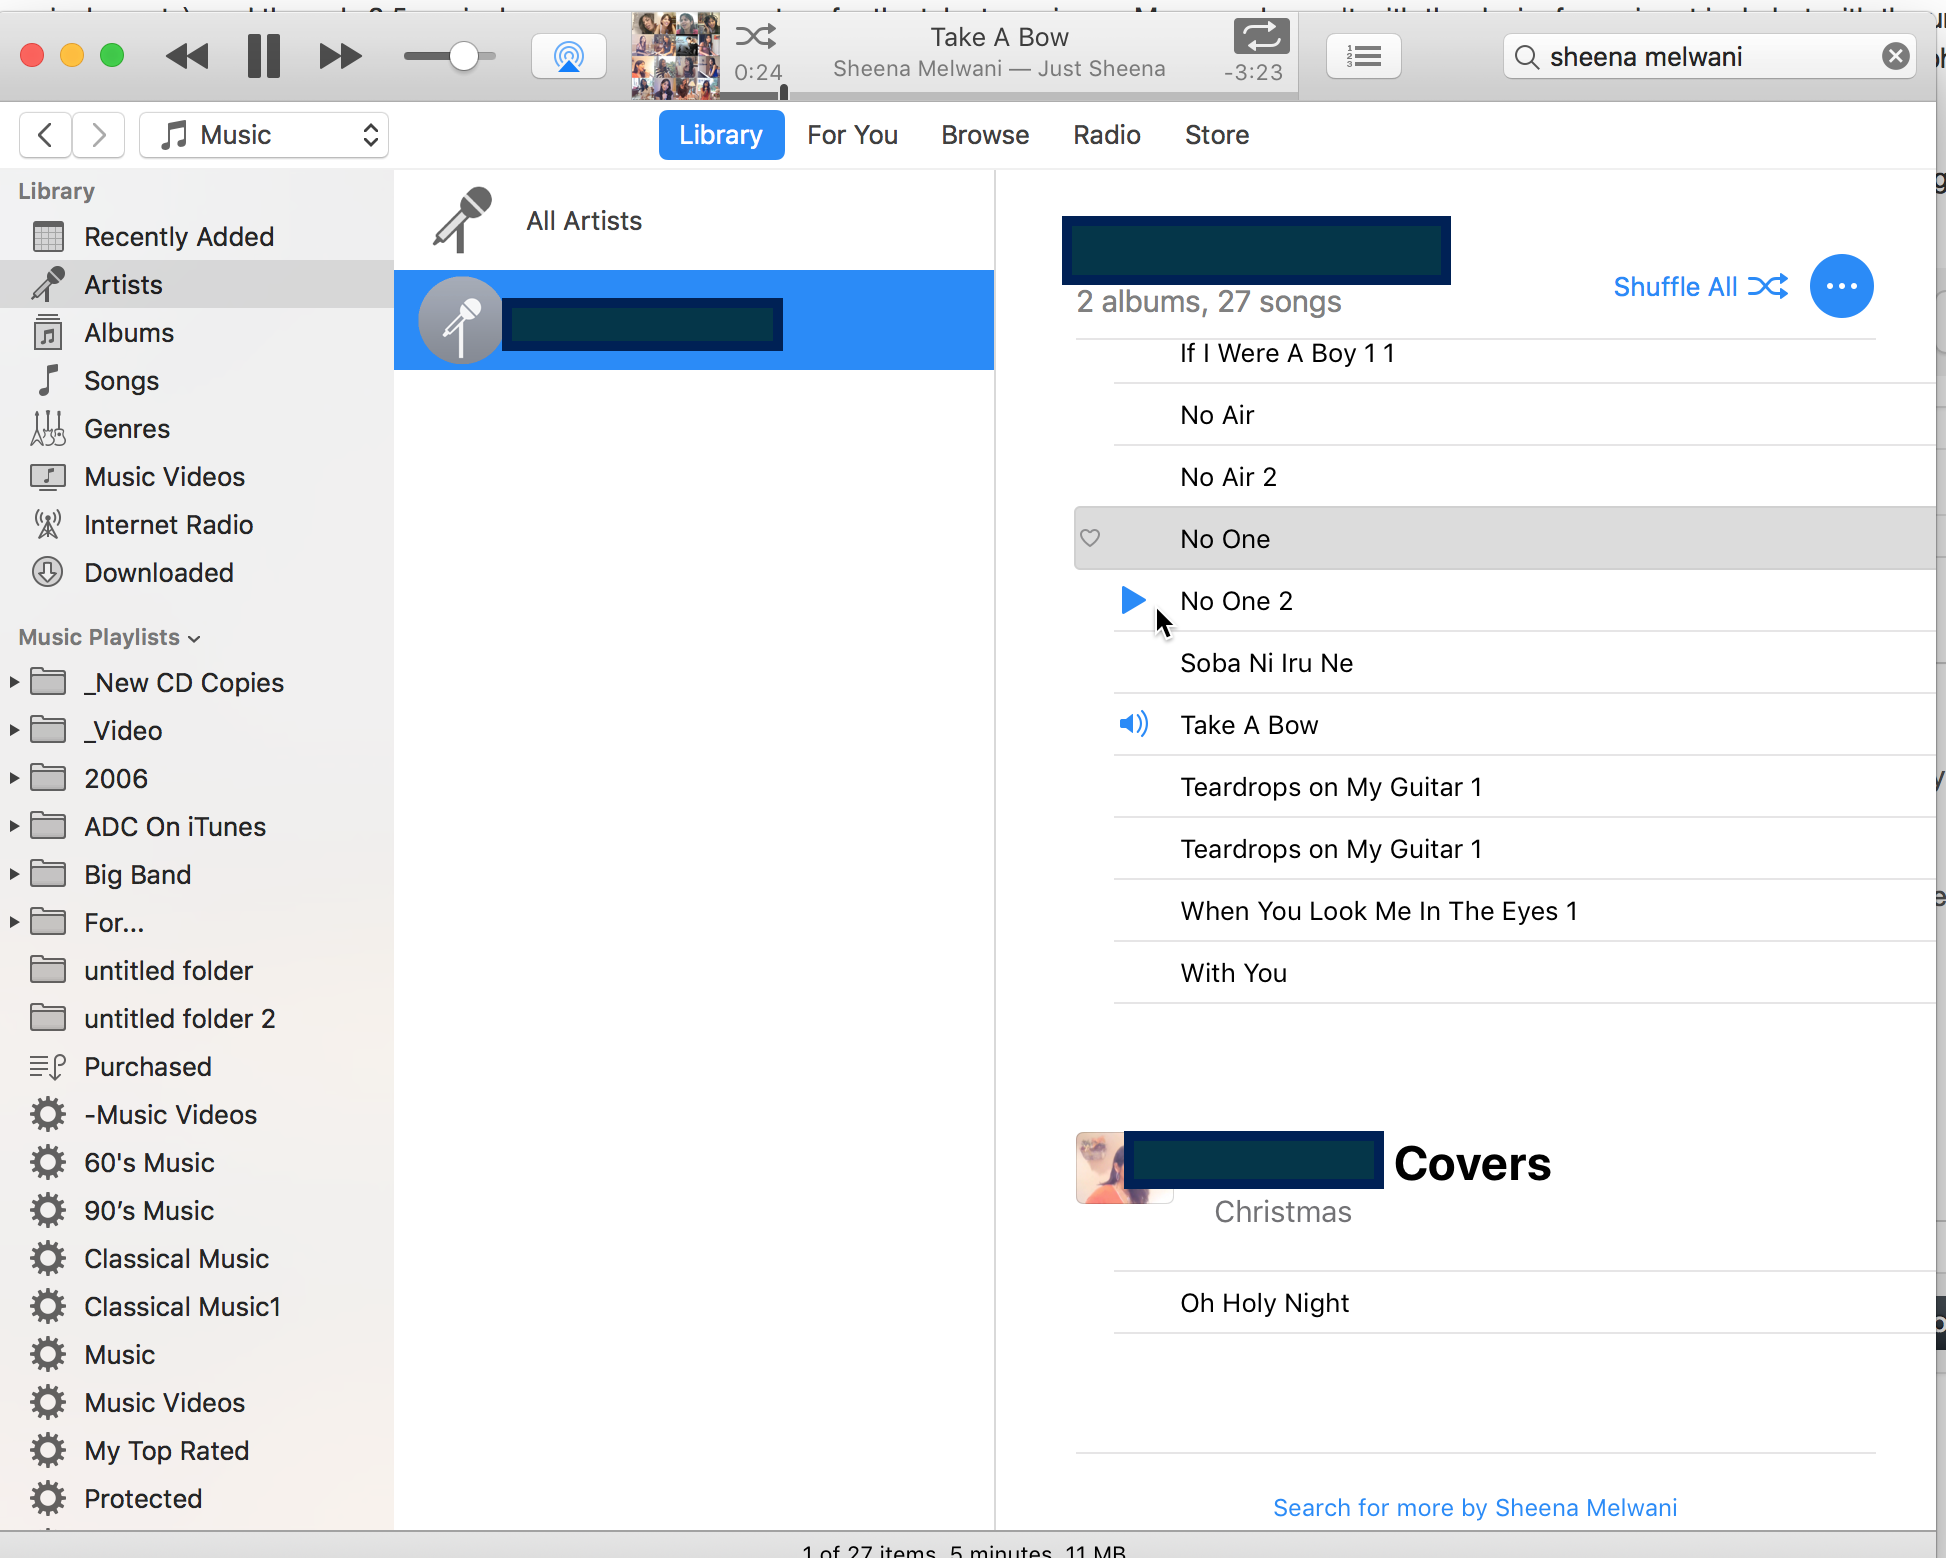Open the Store tab
The width and height of the screenshot is (1946, 1558).
[x=1216, y=135]
